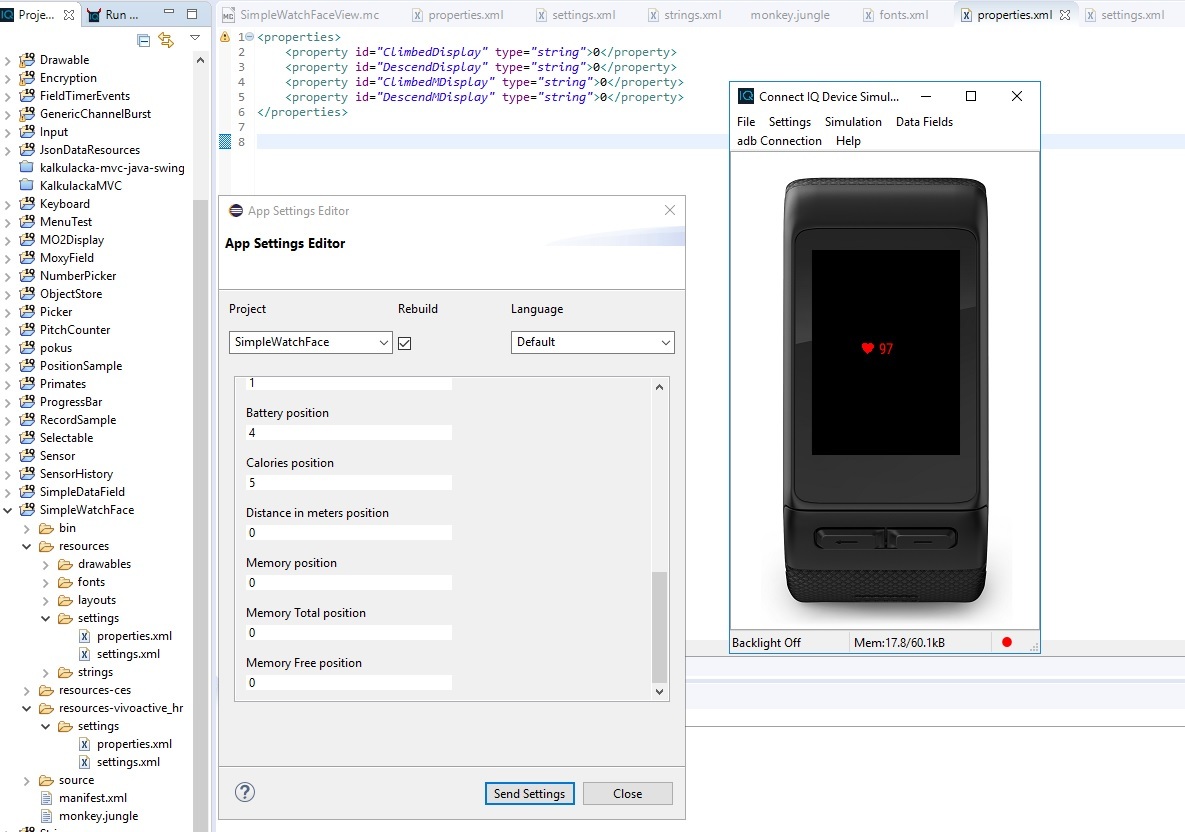The image size is (1185, 832).
Task: Expand the resources-ces folder
Action: (x=26, y=691)
